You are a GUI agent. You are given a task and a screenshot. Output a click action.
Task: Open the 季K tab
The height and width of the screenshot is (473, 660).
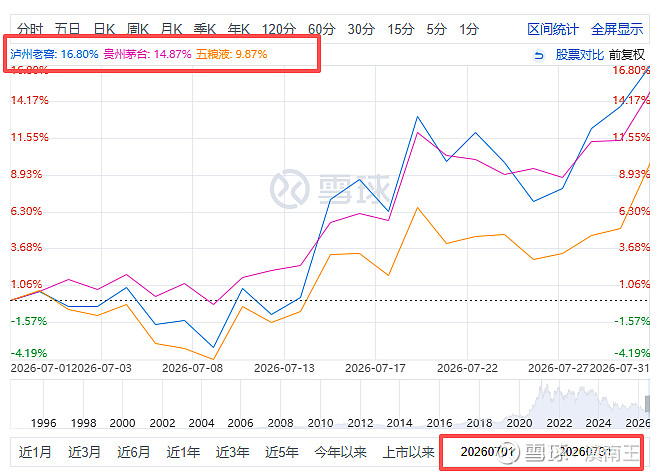[x=205, y=29]
